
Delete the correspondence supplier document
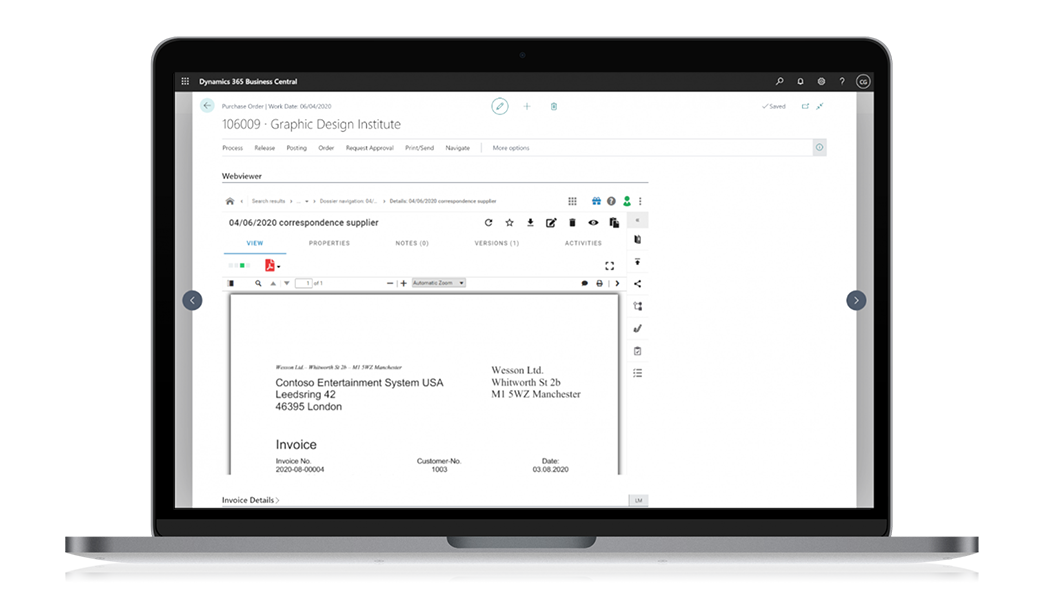click(572, 223)
